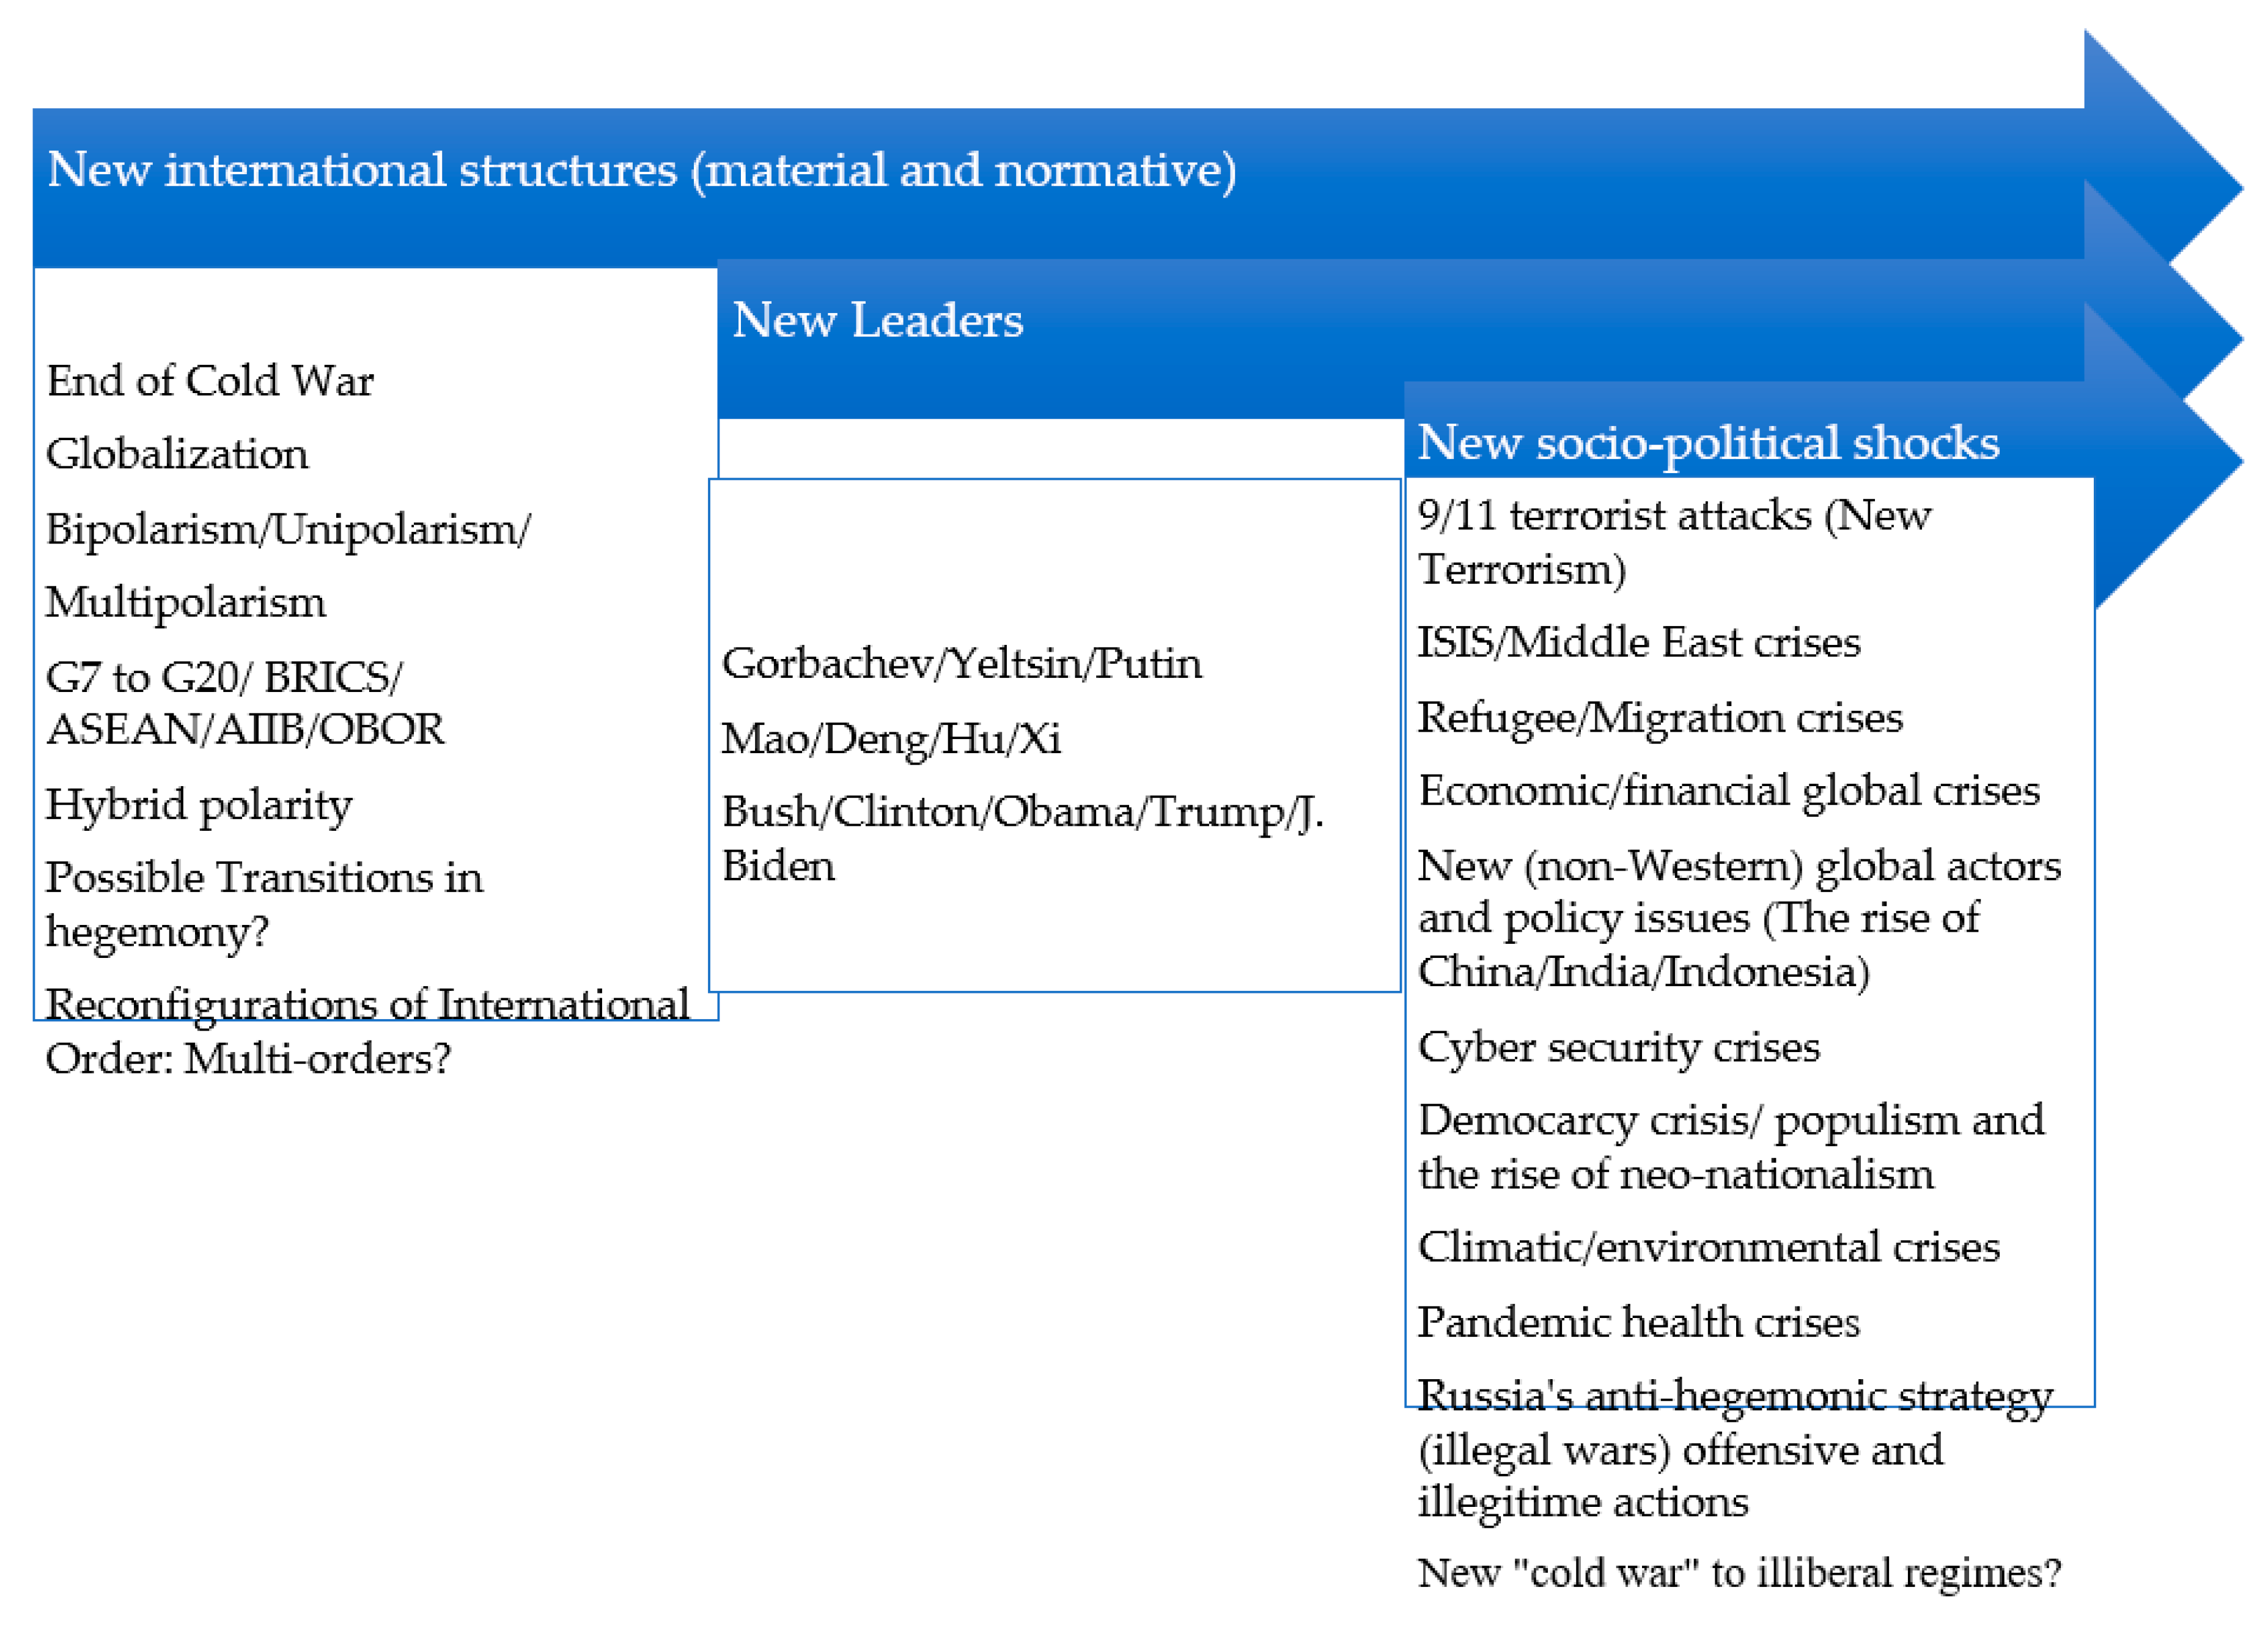Select the 'Globalization' list item
Viewport: 2268px width, 1631px height.
point(177,454)
